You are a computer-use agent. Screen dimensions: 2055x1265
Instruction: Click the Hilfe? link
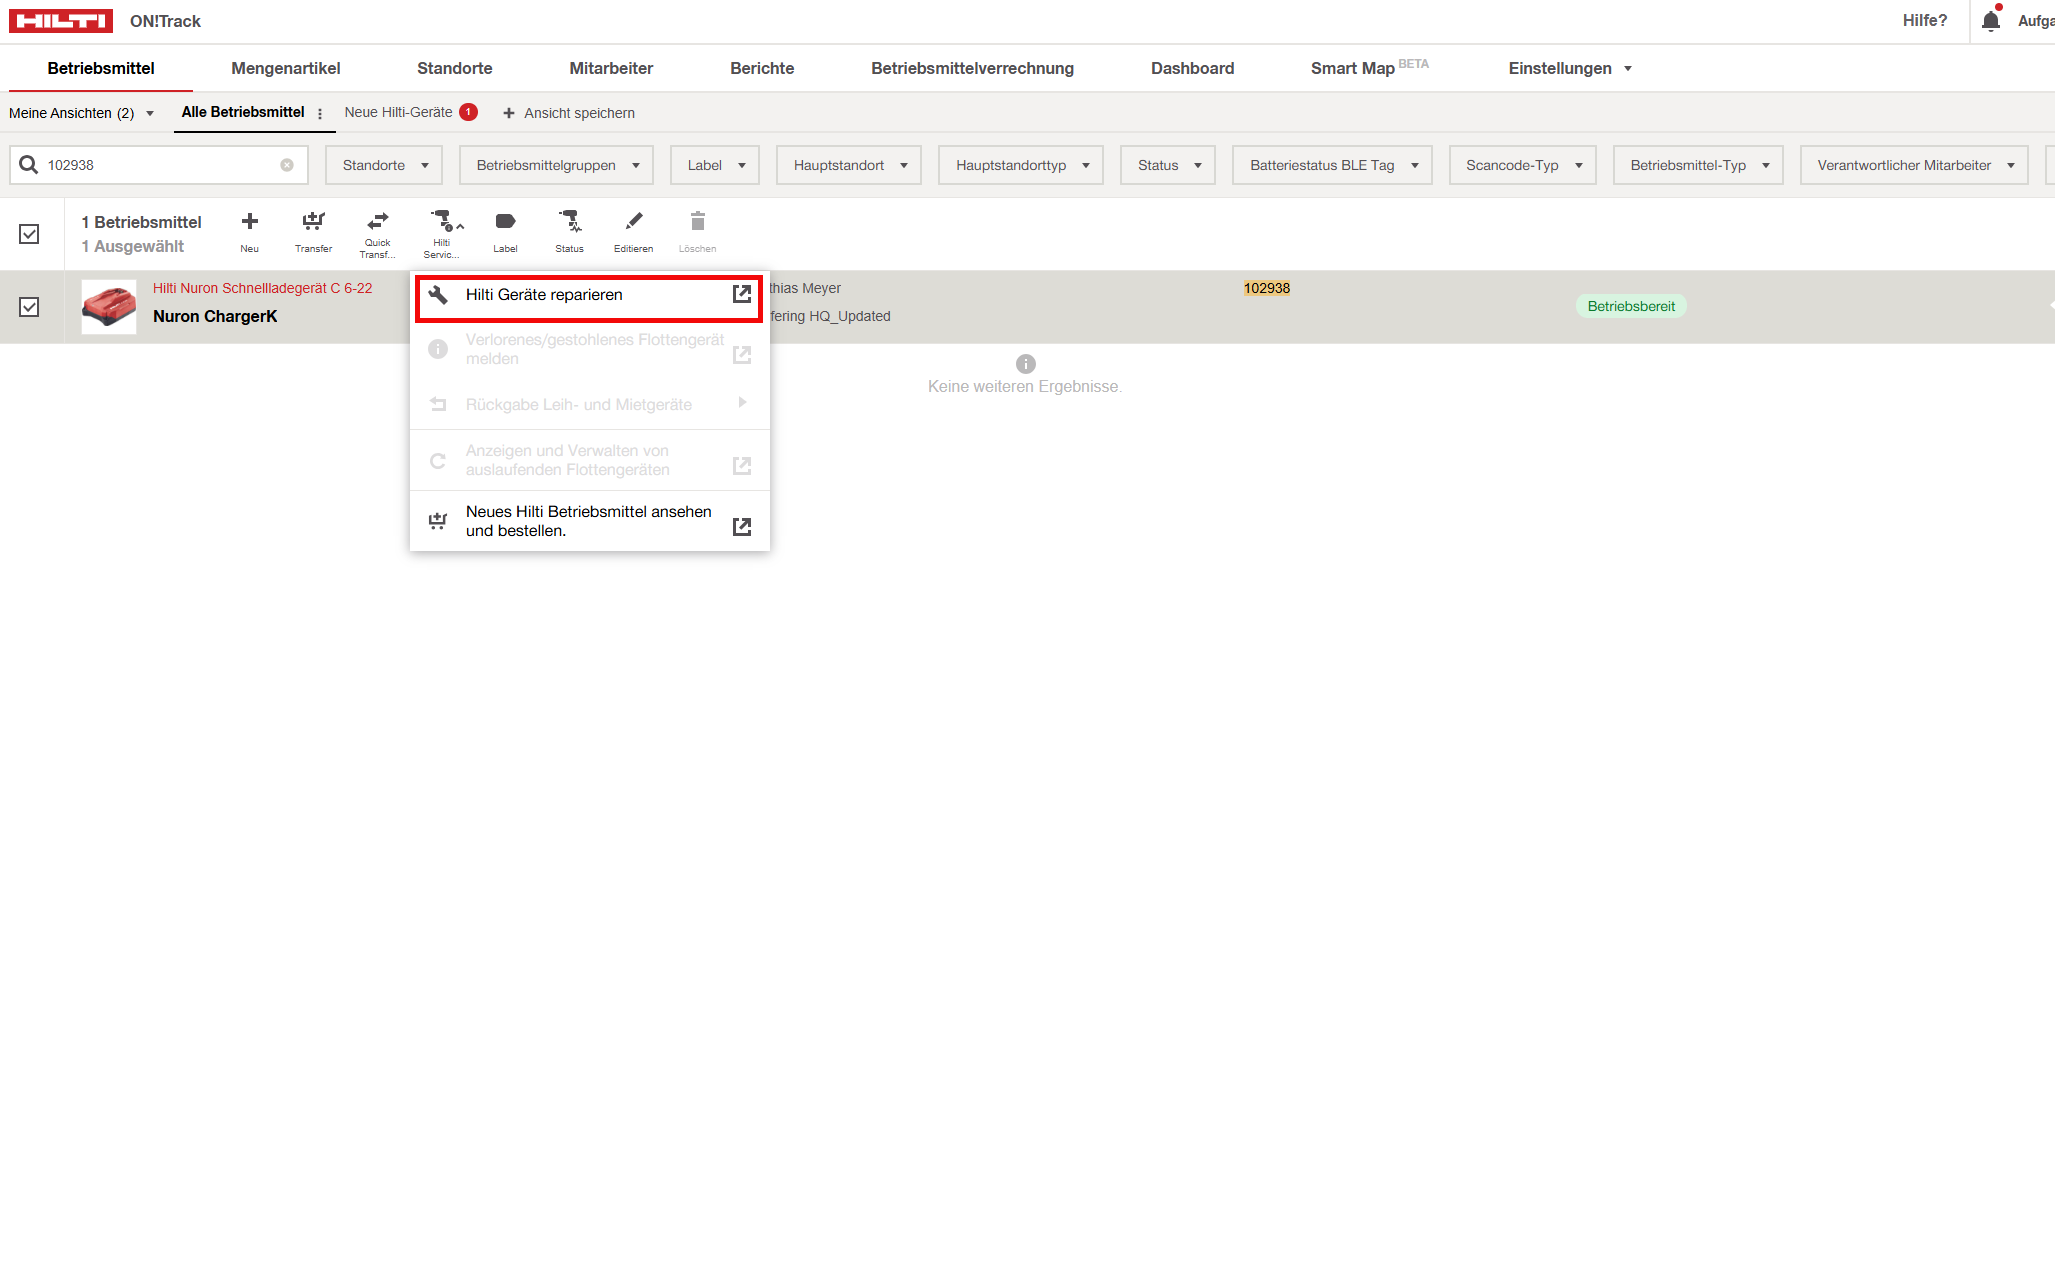(x=1925, y=20)
